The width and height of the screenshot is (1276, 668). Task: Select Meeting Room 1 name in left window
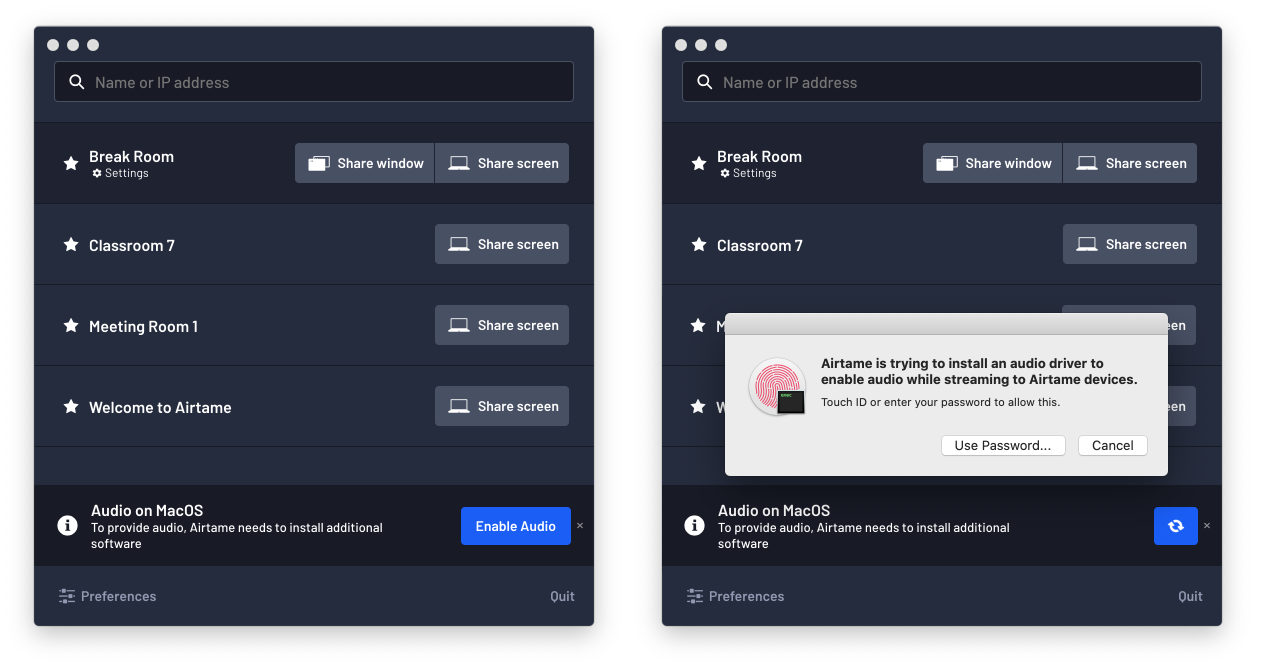click(x=143, y=326)
